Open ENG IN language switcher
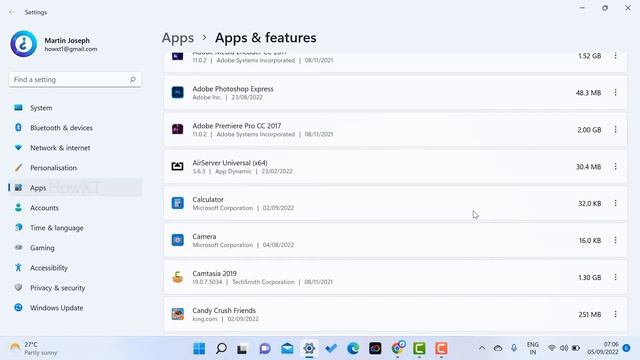 coord(533,348)
